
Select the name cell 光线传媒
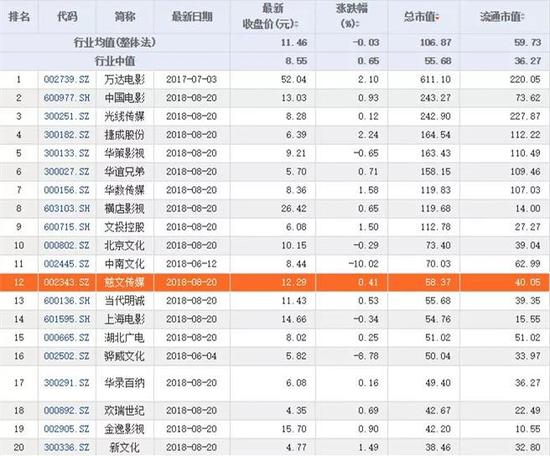click(x=125, y=116)
